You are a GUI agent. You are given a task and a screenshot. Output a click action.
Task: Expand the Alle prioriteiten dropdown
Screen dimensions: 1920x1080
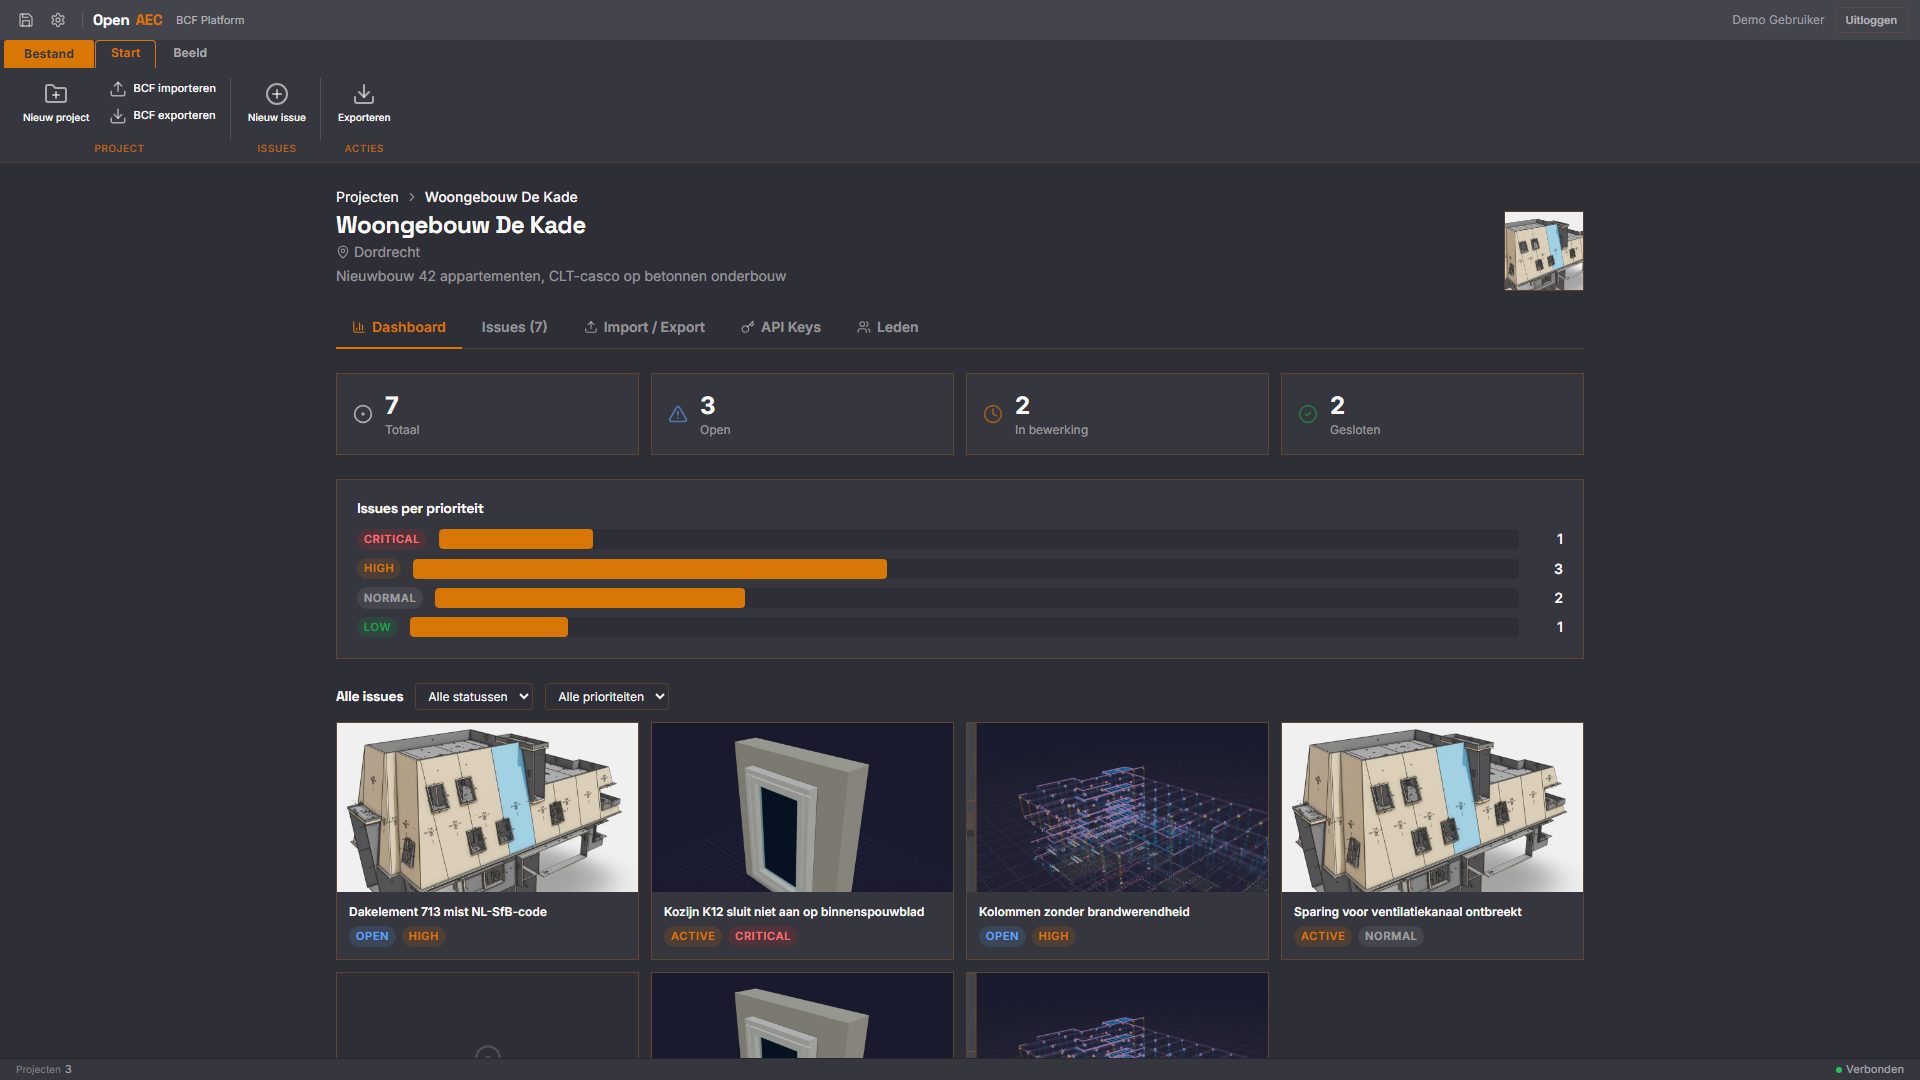[607, 697]
